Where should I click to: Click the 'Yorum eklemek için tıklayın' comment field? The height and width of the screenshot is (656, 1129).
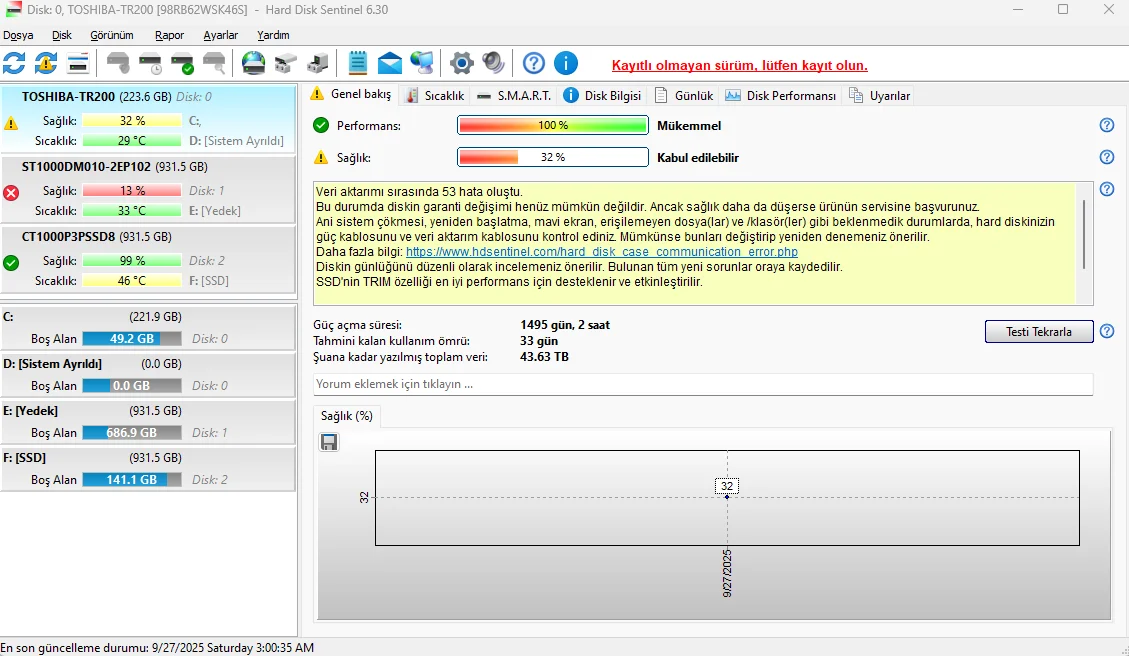pyautogui.click(x=703, y=385)
